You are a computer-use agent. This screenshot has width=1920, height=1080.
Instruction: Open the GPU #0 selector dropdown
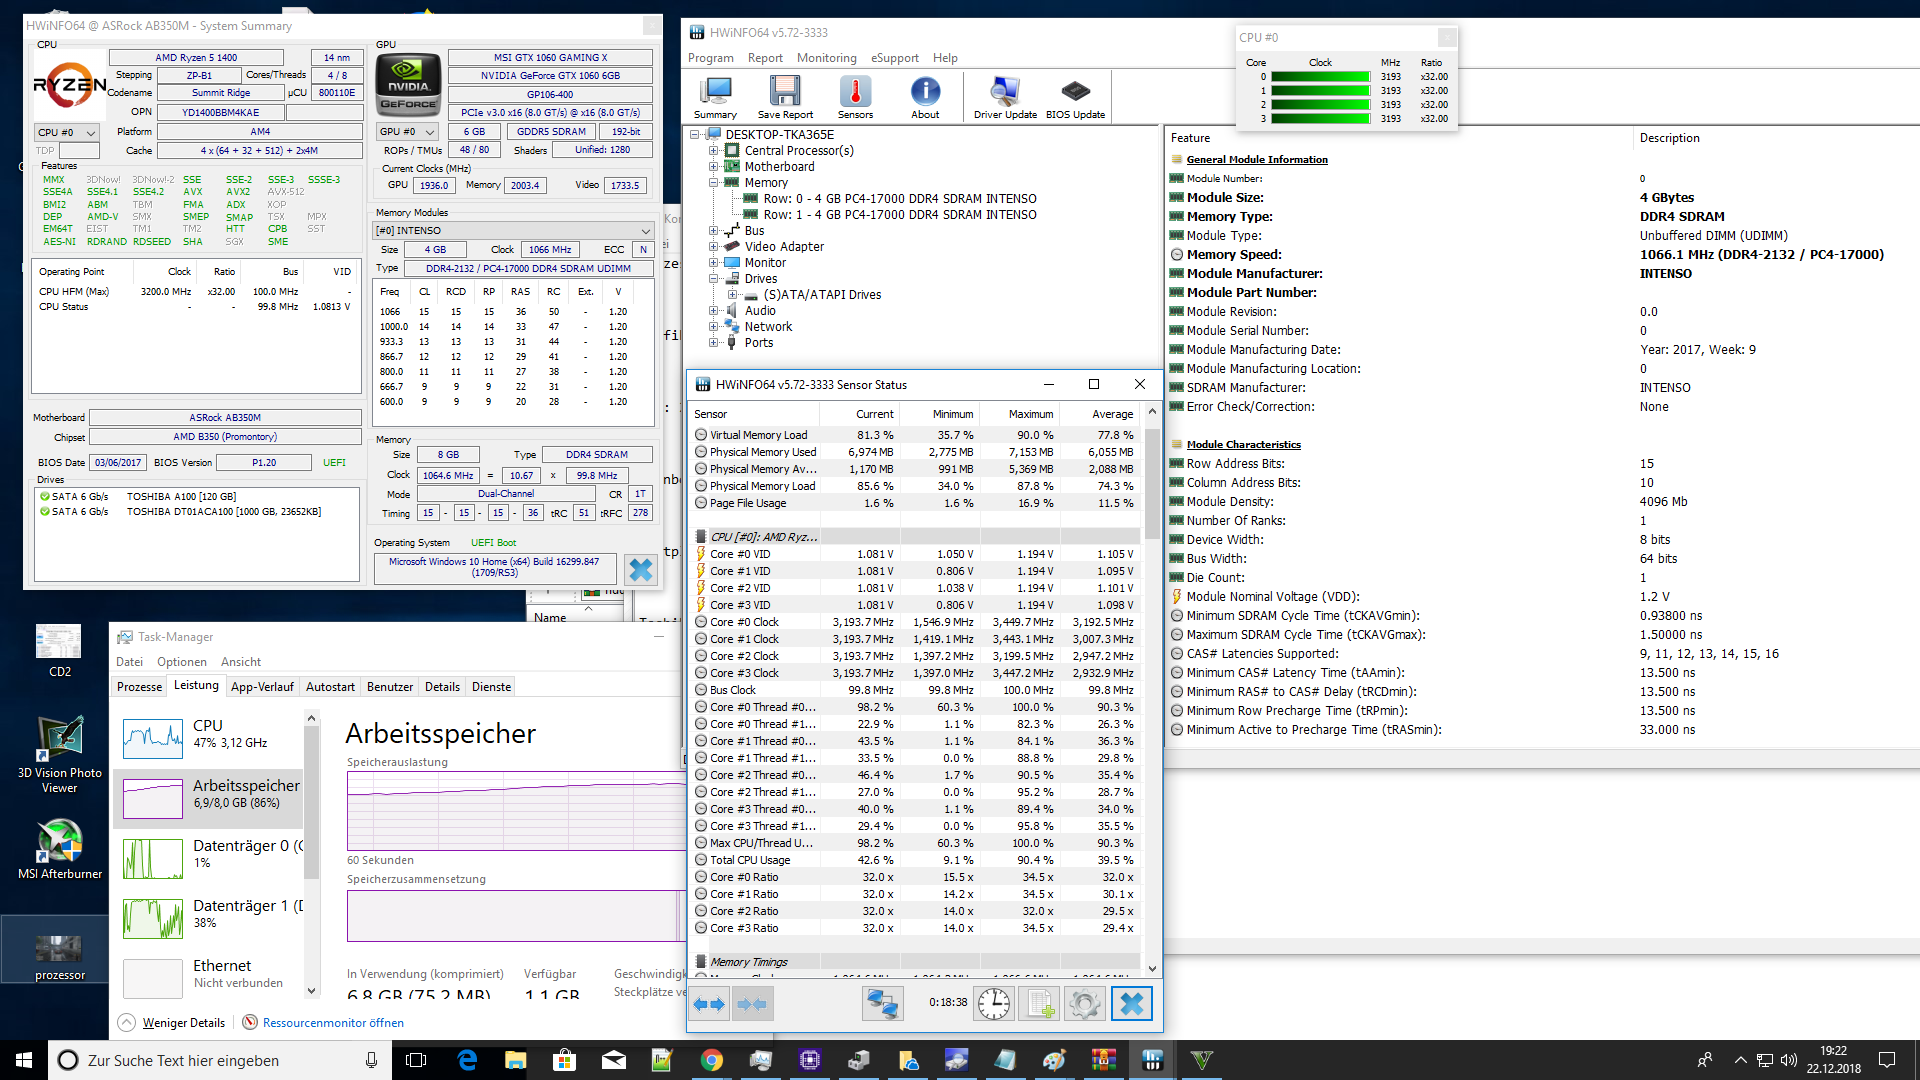point(408,132)
